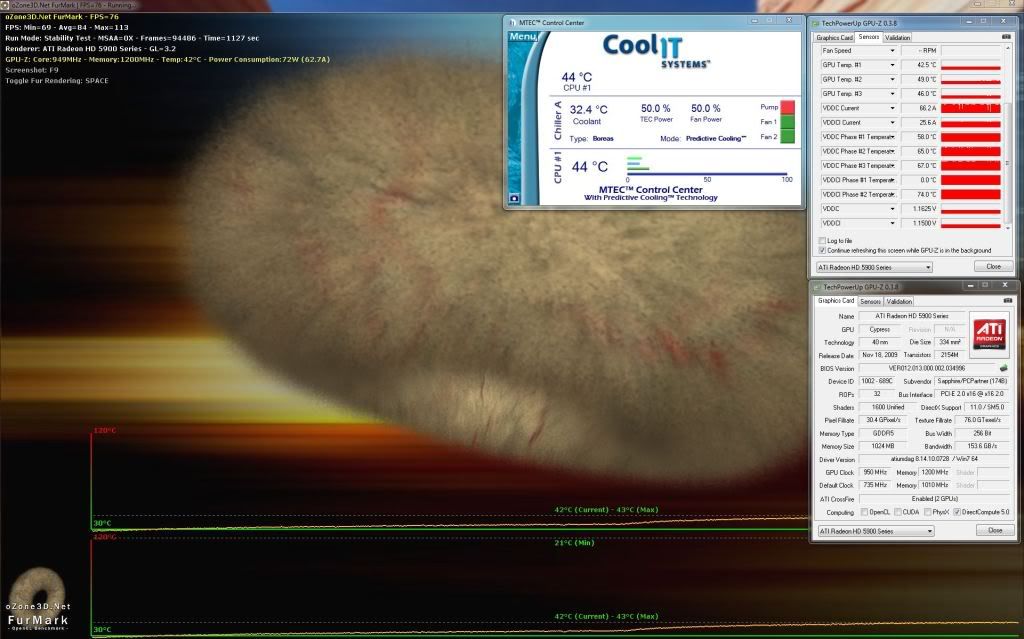Select Sensors tab in upper GPU-Z window
1024x639 pixels.
click(869, 37)
